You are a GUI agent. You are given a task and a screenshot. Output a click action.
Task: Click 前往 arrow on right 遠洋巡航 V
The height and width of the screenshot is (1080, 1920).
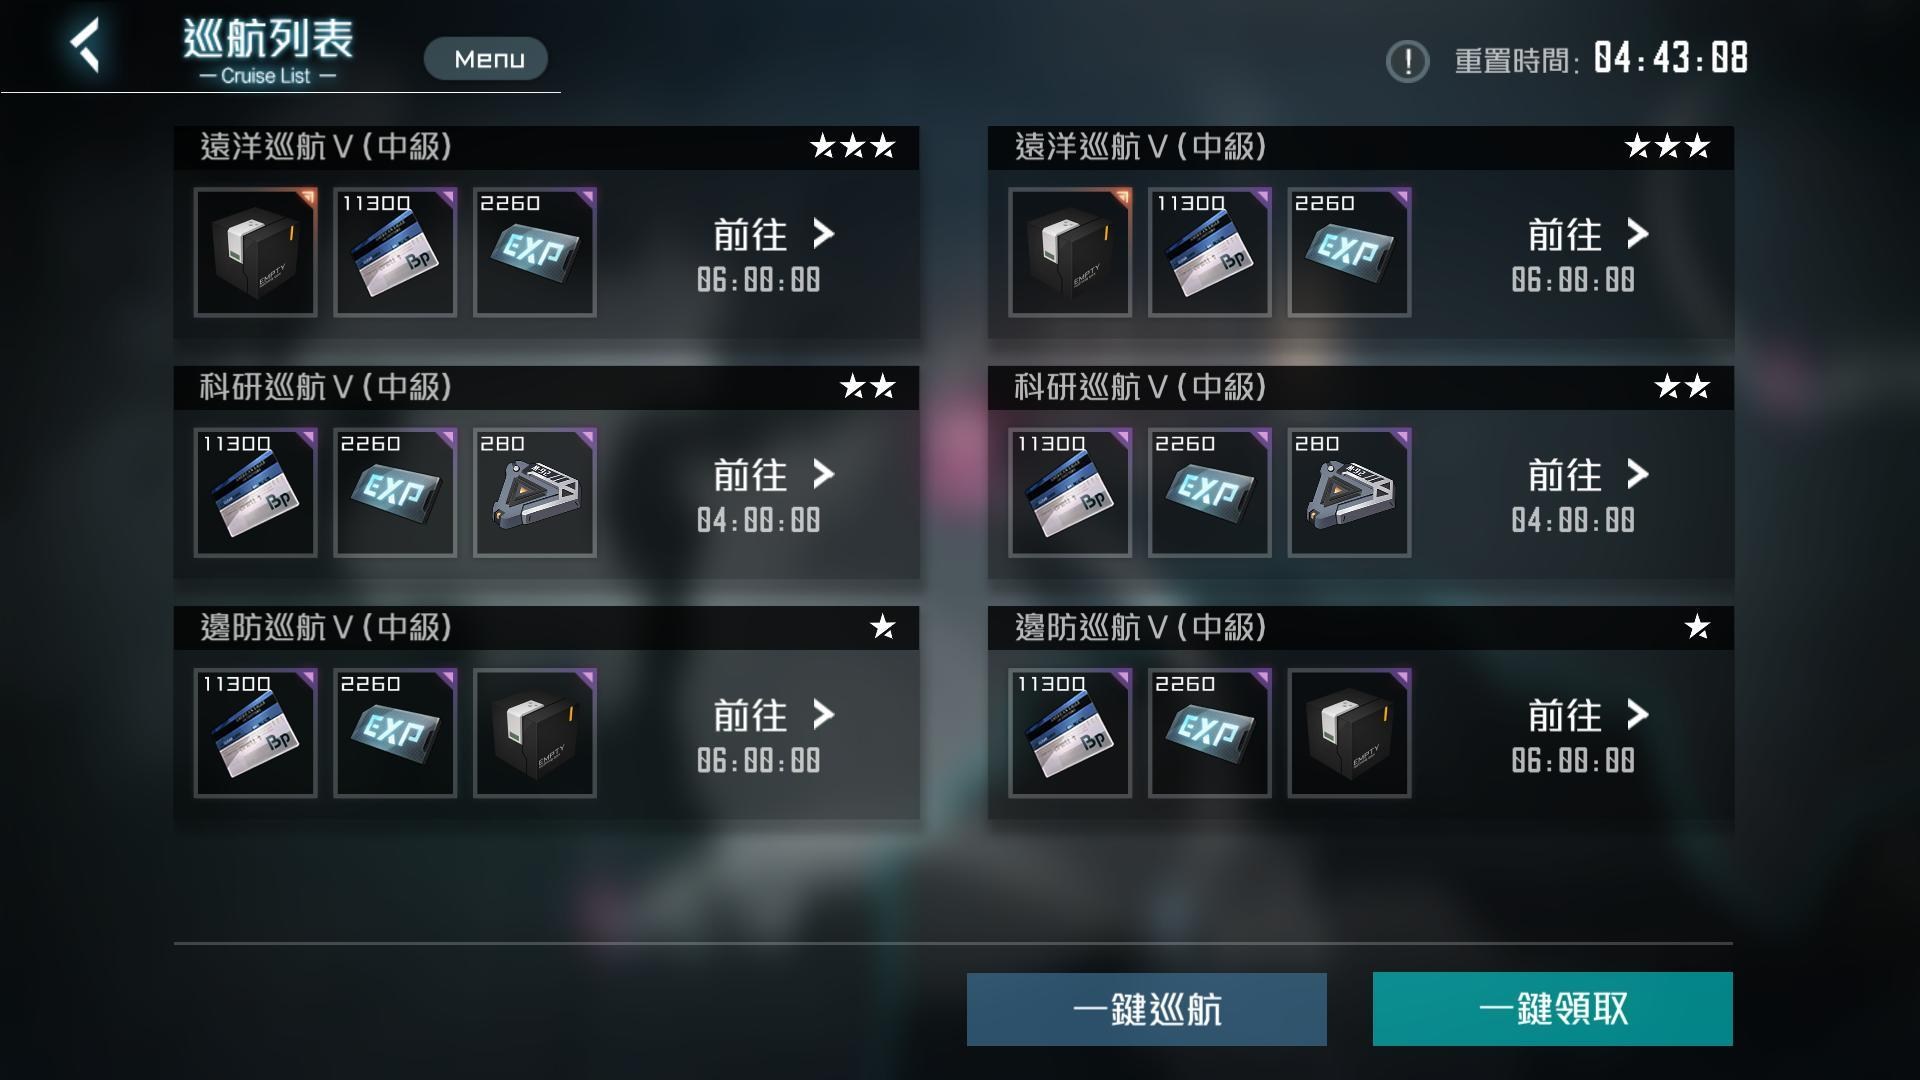(x=1588, y=235)
